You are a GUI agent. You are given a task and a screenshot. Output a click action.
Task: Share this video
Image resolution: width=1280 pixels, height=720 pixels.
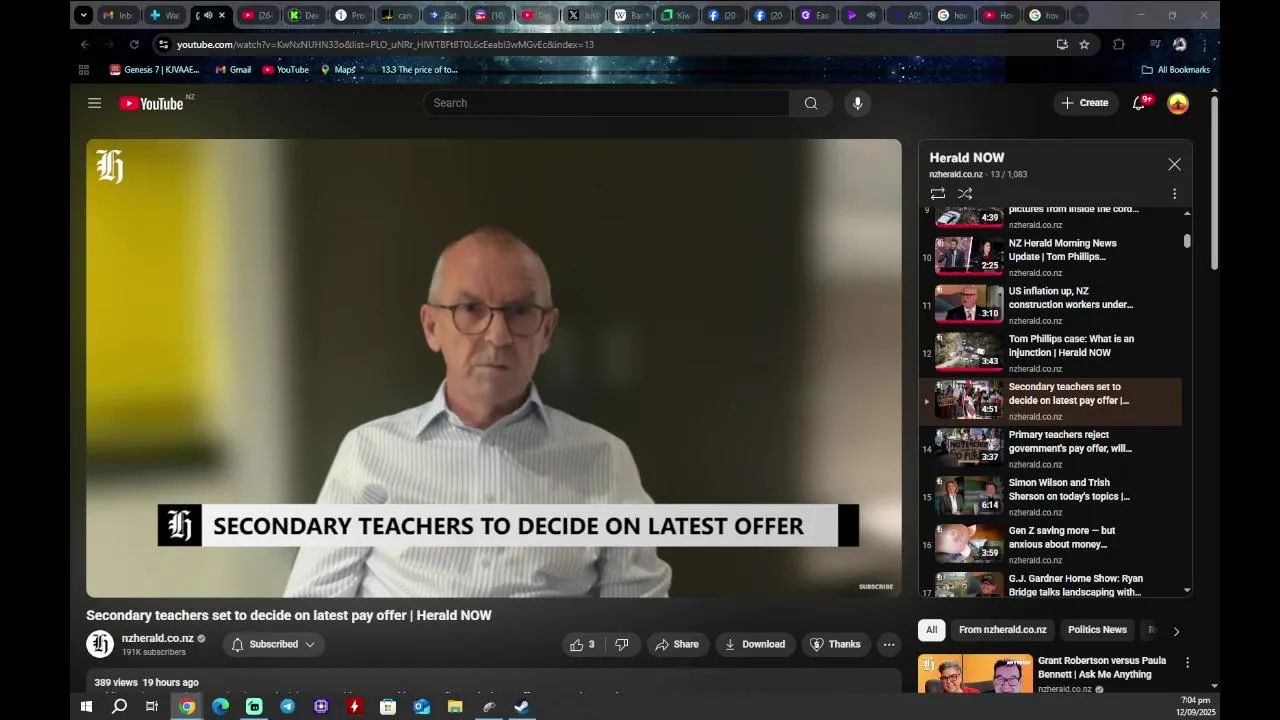click(x=677, y=644)
